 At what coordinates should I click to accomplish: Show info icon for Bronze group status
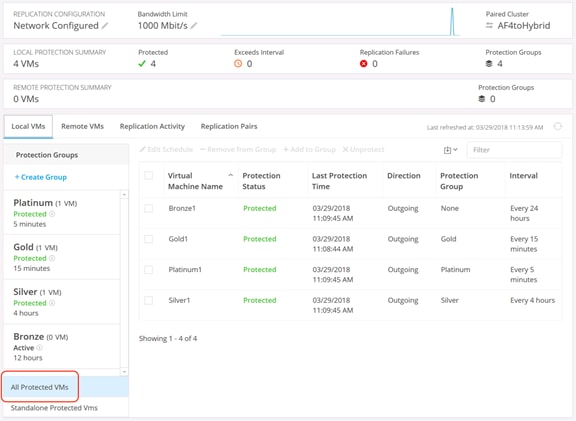point(39,348)
